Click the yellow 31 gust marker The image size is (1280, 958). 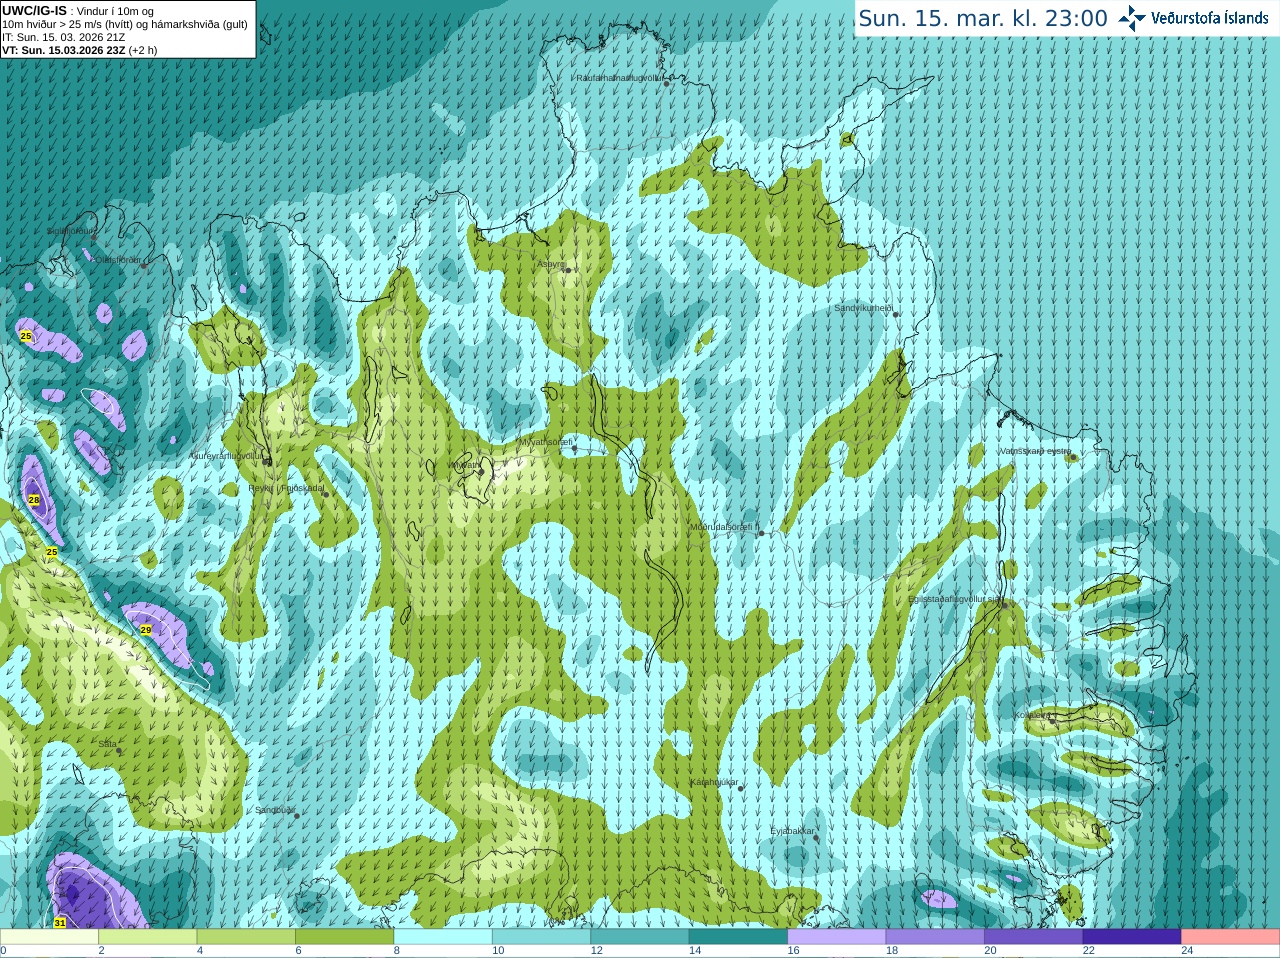[60, 923]
